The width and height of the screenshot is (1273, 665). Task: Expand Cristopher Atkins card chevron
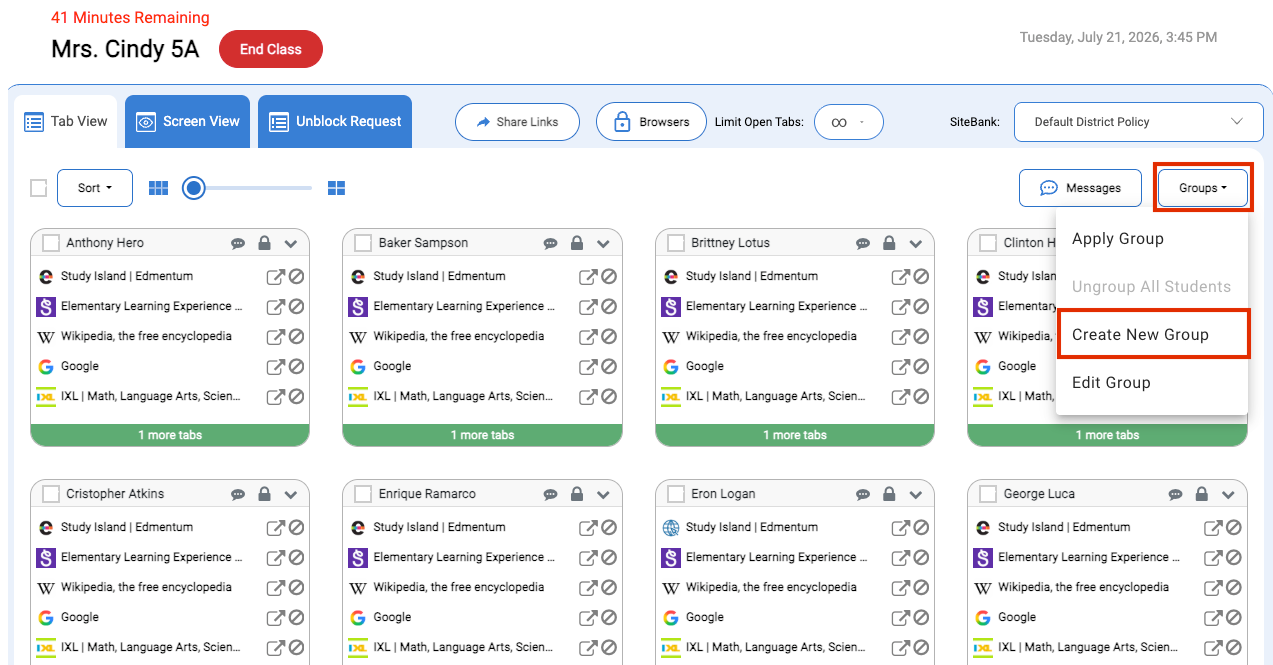pos(291,494)
